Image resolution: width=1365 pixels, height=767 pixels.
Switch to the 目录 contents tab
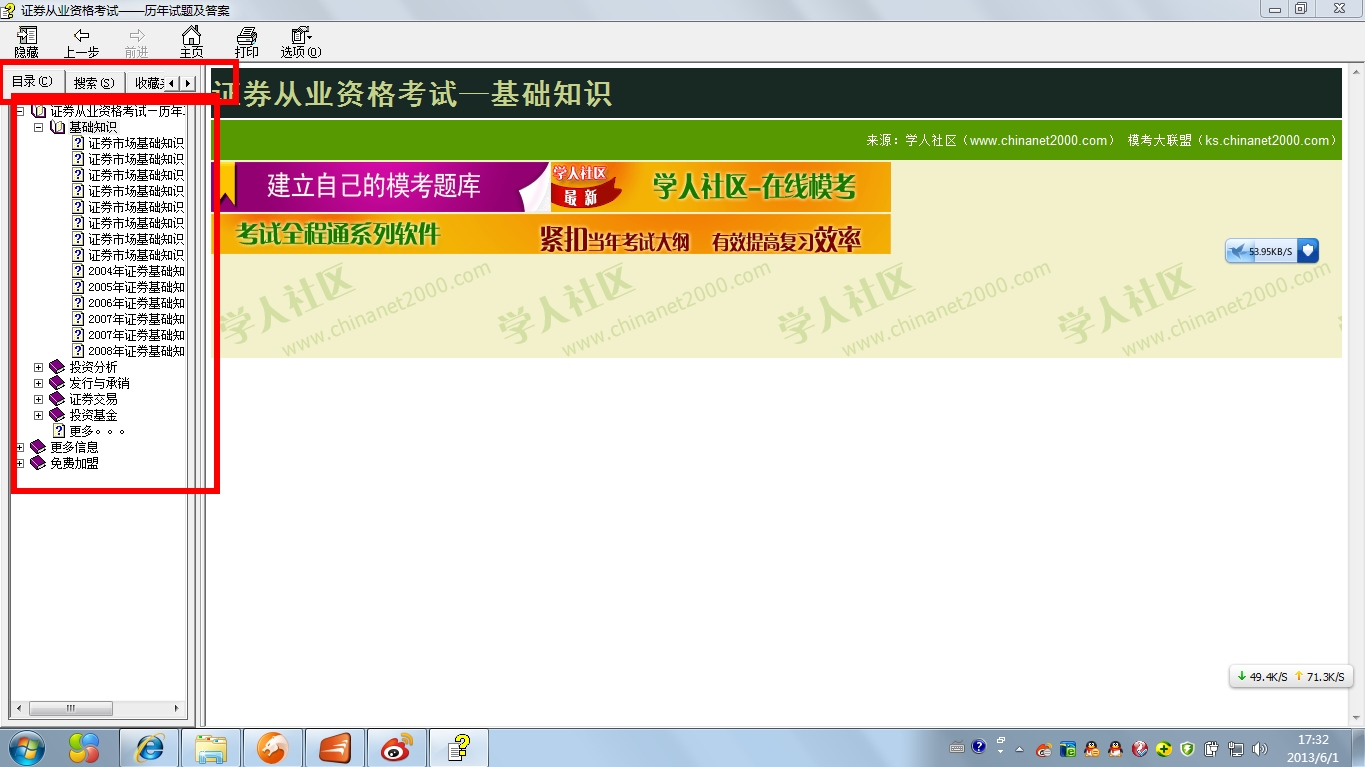click(32, 81)
